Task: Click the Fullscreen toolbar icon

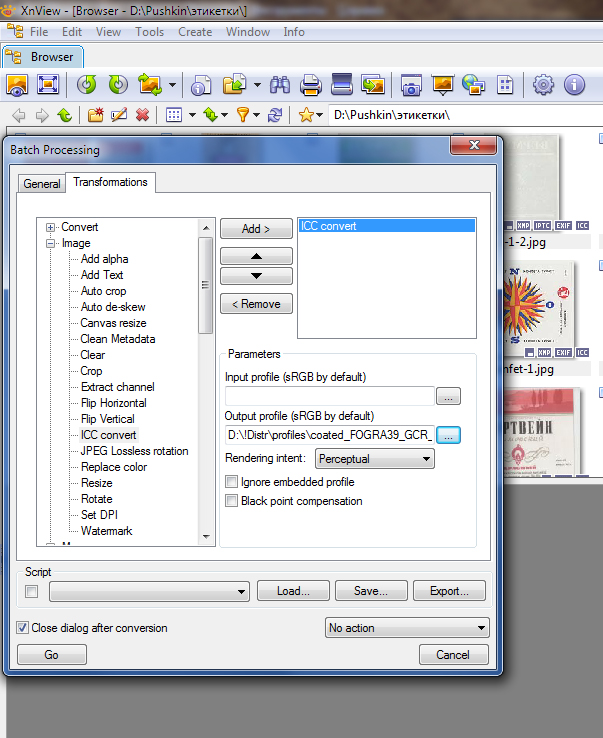Action: click(48, 85)
